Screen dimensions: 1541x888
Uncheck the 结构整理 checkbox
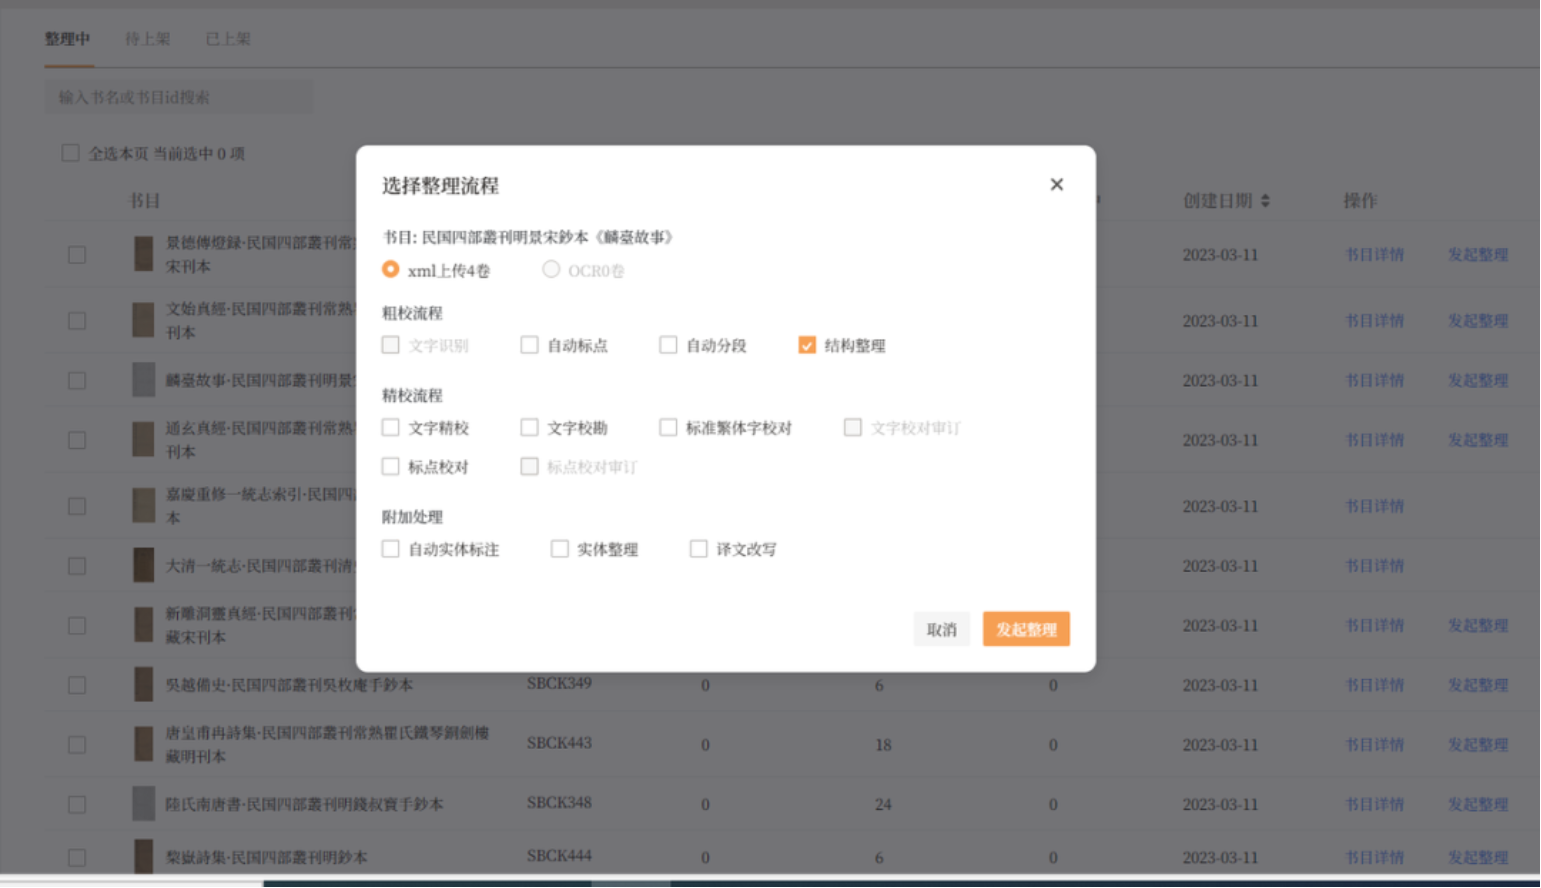pos(807,345)
